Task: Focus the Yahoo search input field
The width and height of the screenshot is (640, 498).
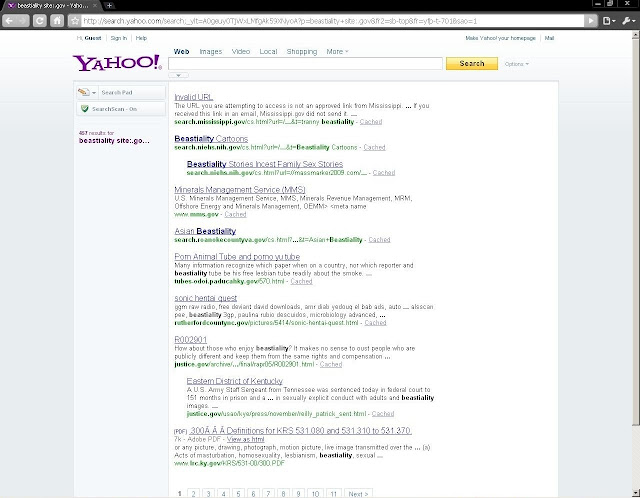Action: pyautogui.click(x=305, y=63)
